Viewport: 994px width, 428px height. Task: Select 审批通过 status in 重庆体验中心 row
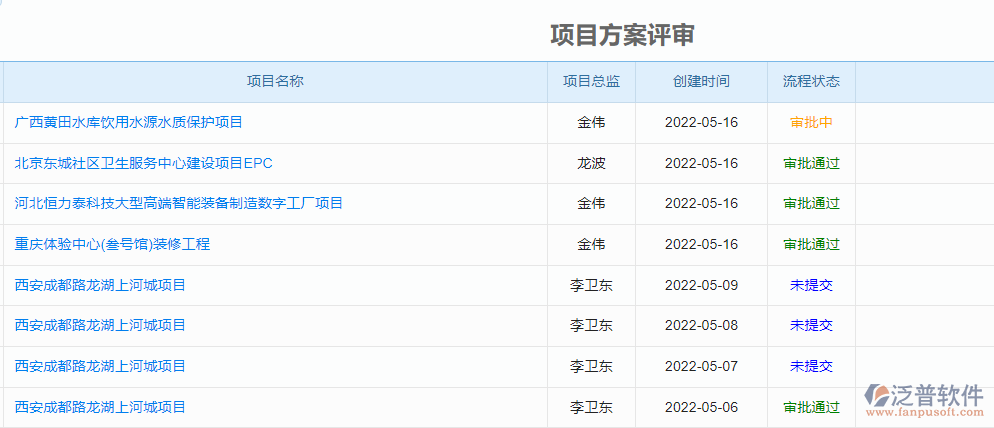[x=811, y=244]
